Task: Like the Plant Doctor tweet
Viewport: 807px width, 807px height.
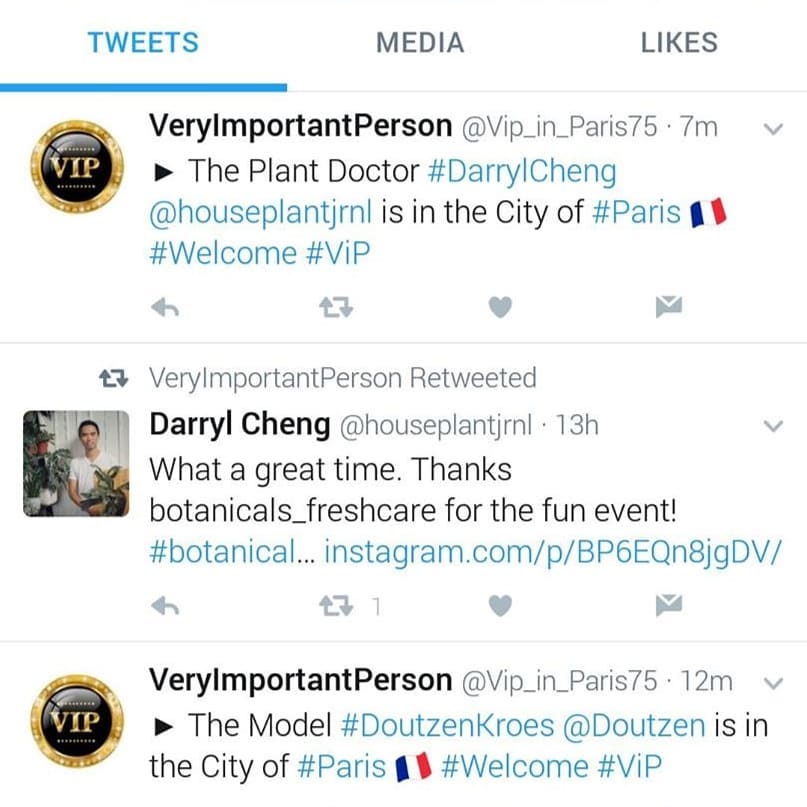Action: point(500,307)
